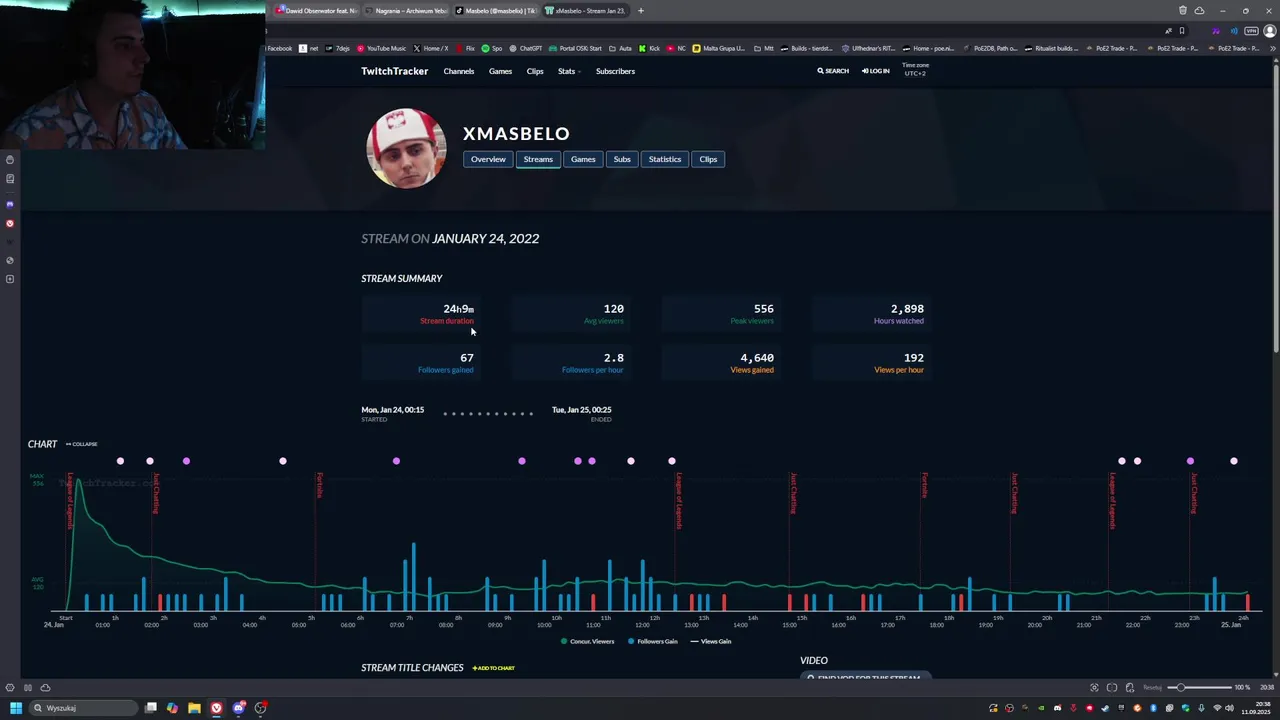Image resolution: width=1280 pixels, height=720 pixels.
Task: Click the TwitchTracker logo
Action: click(394, 71)
